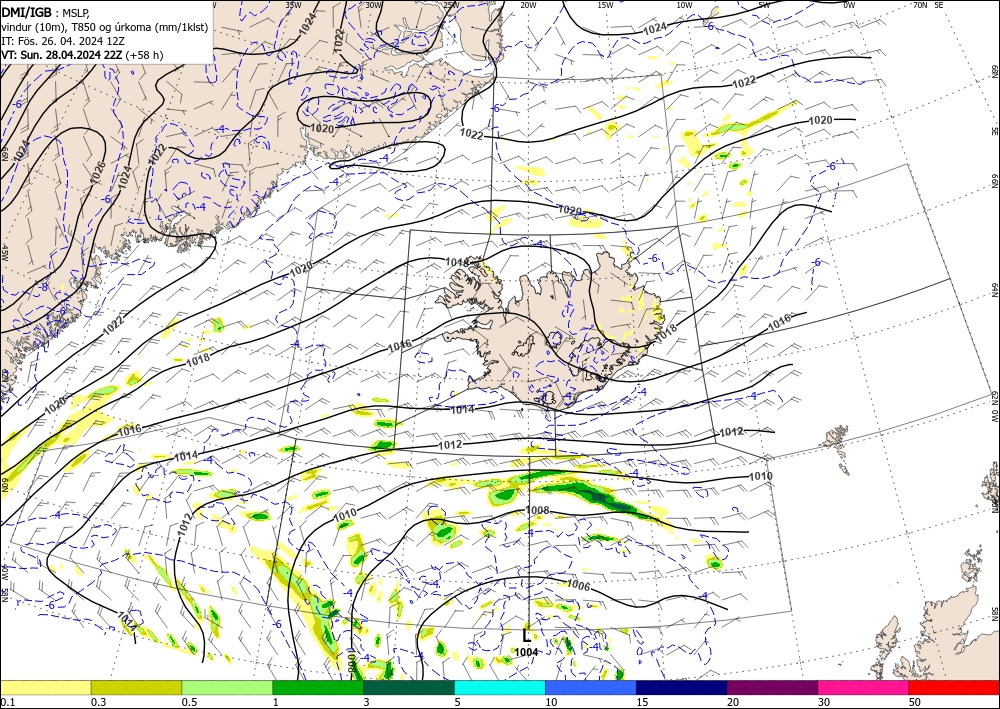Image resolution: width=1000 pixels, height=709 pixels.
Task: Click the red 50+ legend swatch
Action: pos(954,687)
